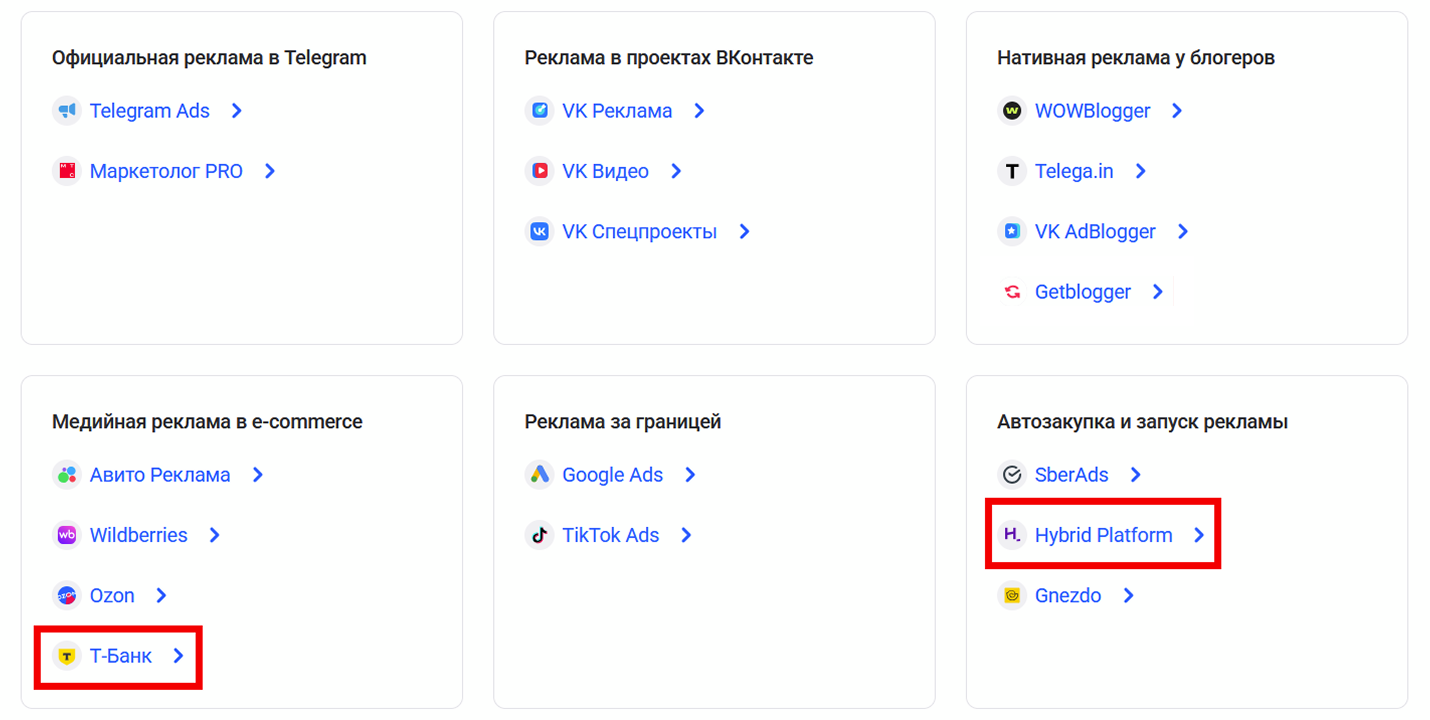Click the VK AdBlogger star icon

1012,231
